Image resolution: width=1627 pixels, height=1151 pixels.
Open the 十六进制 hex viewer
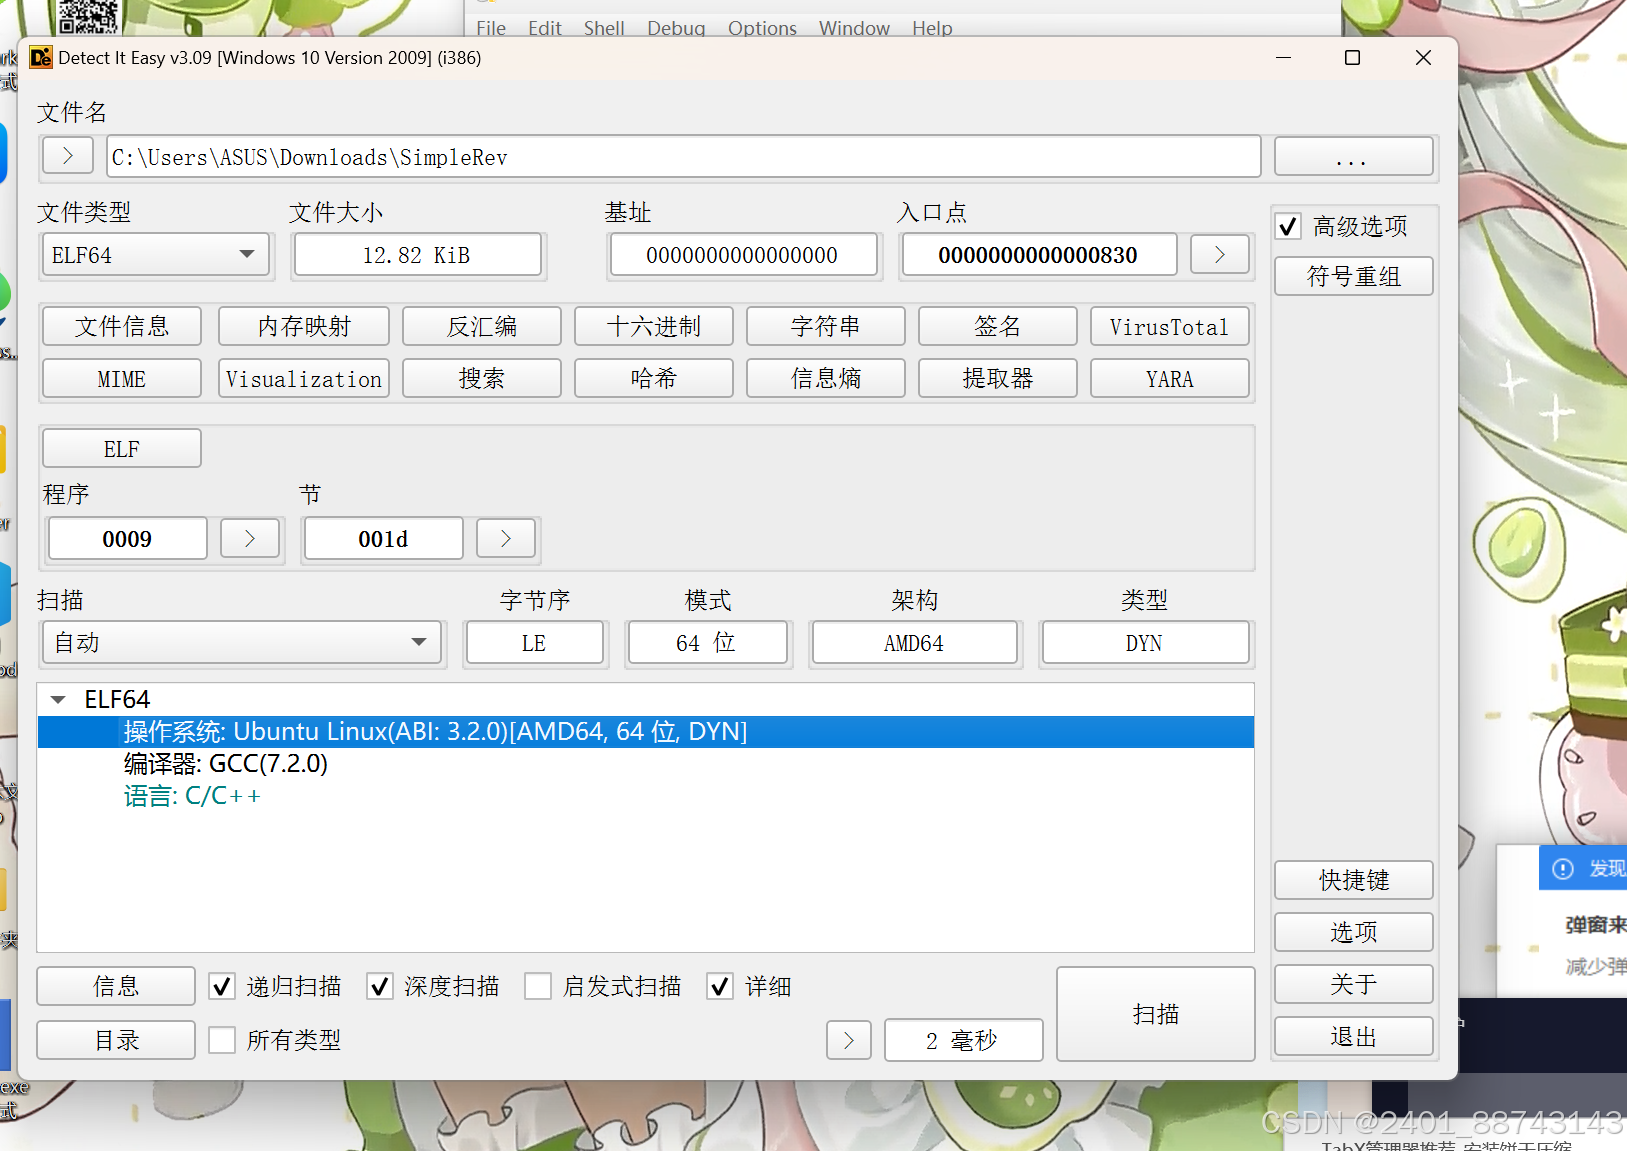click(654, 326)
